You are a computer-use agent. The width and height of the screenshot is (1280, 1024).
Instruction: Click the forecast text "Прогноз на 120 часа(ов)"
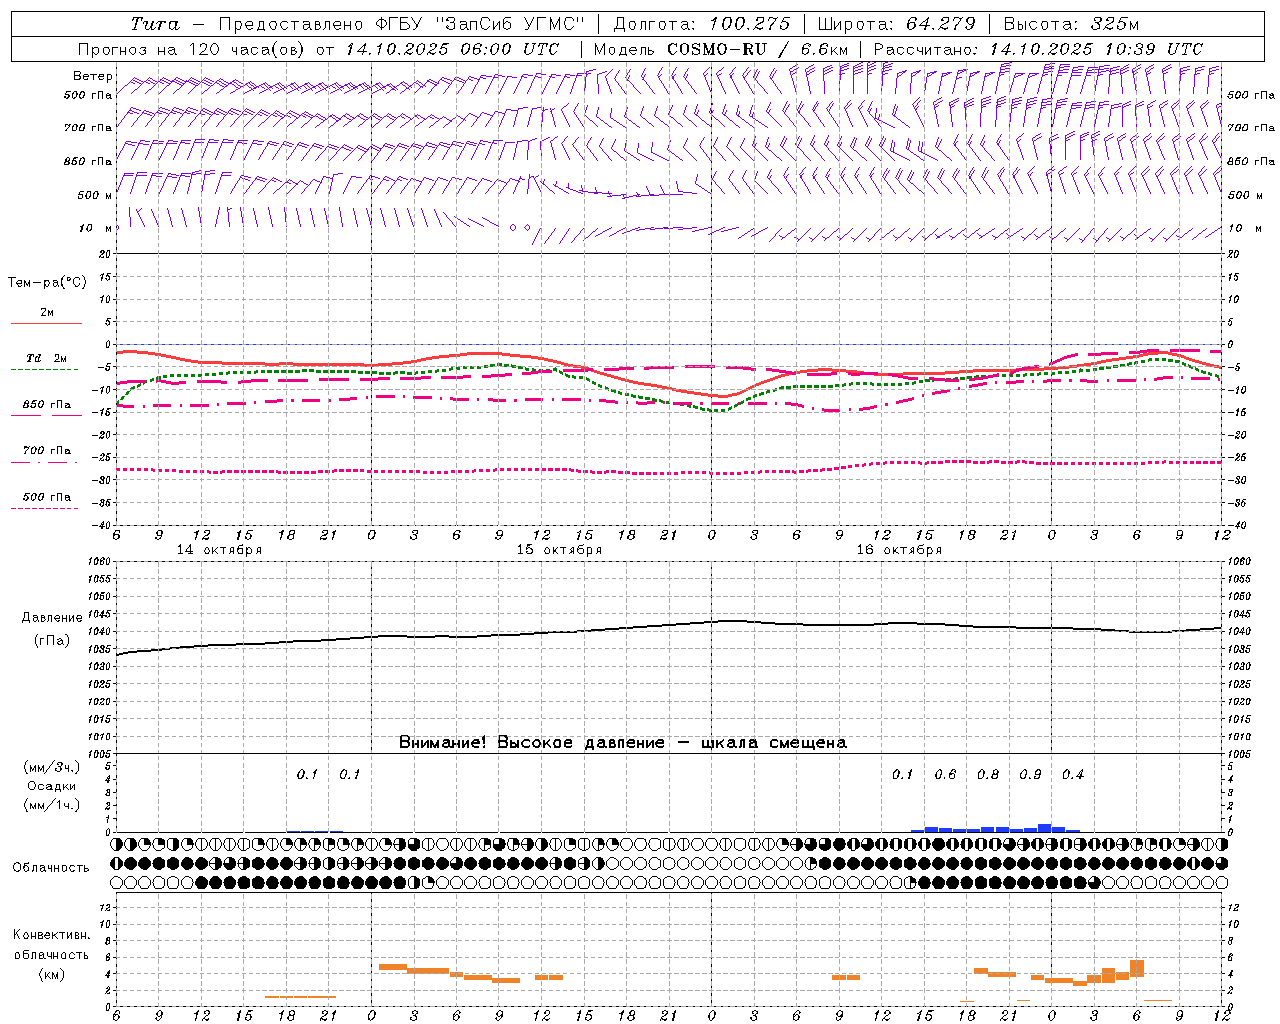pyautogui.click(x=193, y=49)
